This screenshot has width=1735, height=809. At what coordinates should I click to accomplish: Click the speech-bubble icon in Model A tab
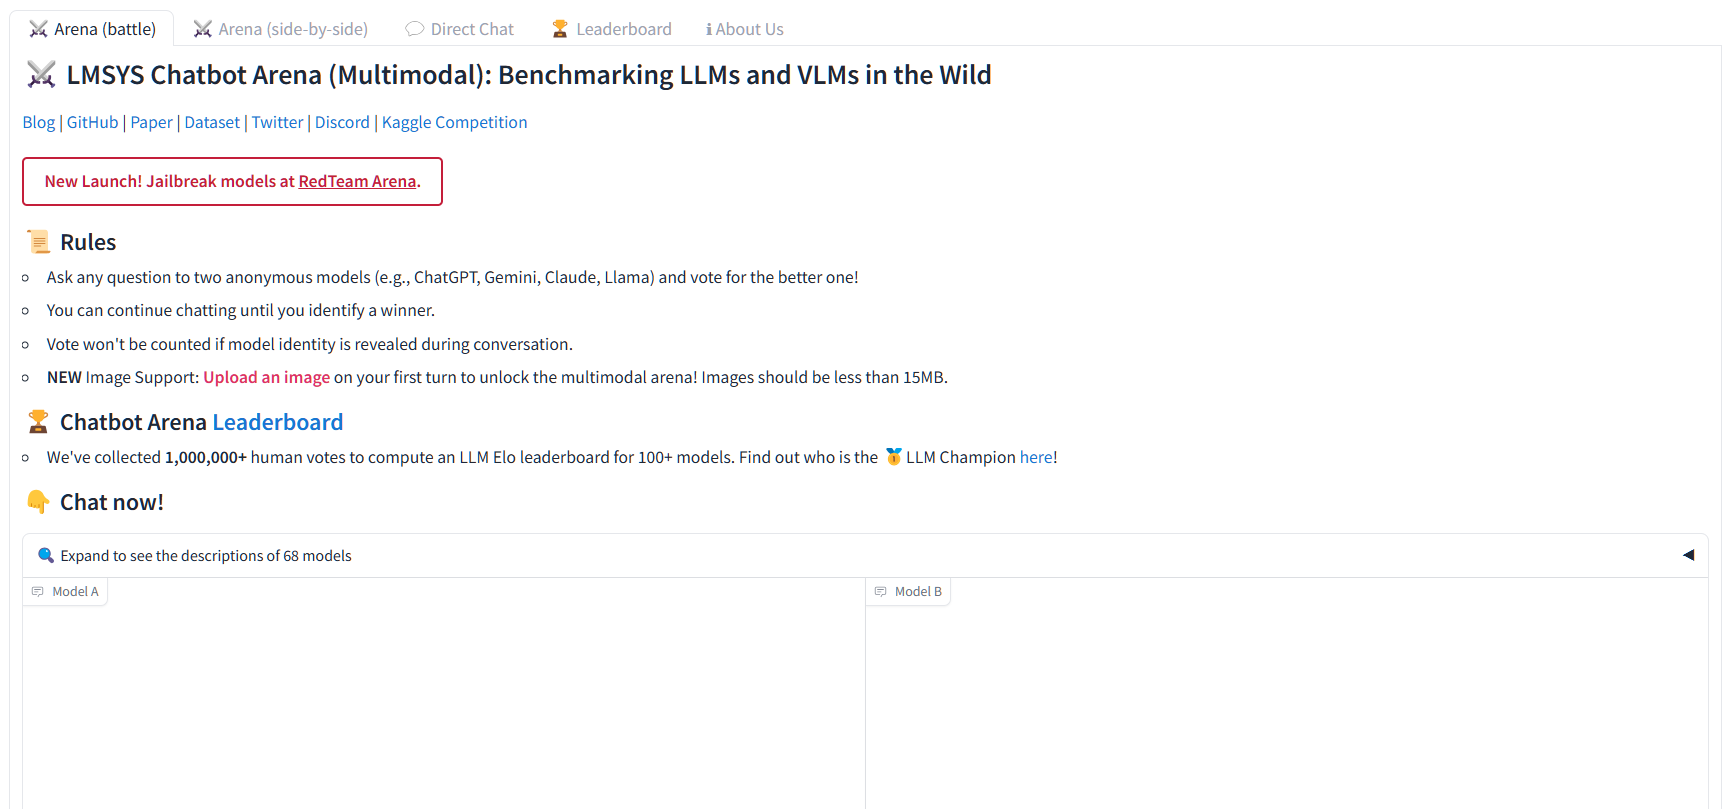(x=38, y=591)
